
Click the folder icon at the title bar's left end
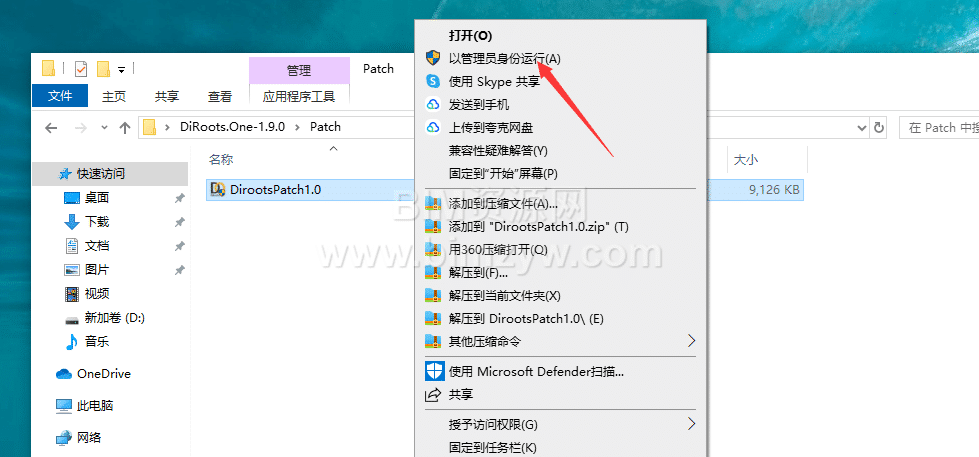[x=48, y=68]
